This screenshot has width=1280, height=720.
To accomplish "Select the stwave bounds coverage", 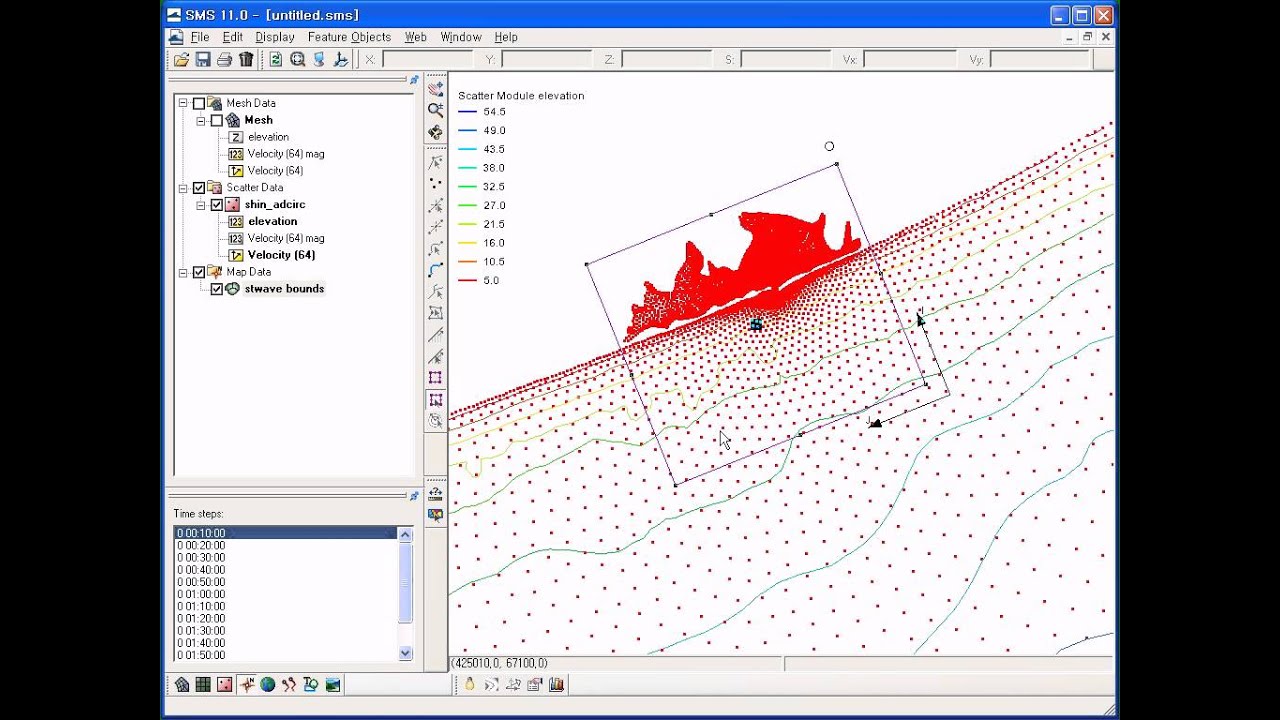I will click(284, 289).
